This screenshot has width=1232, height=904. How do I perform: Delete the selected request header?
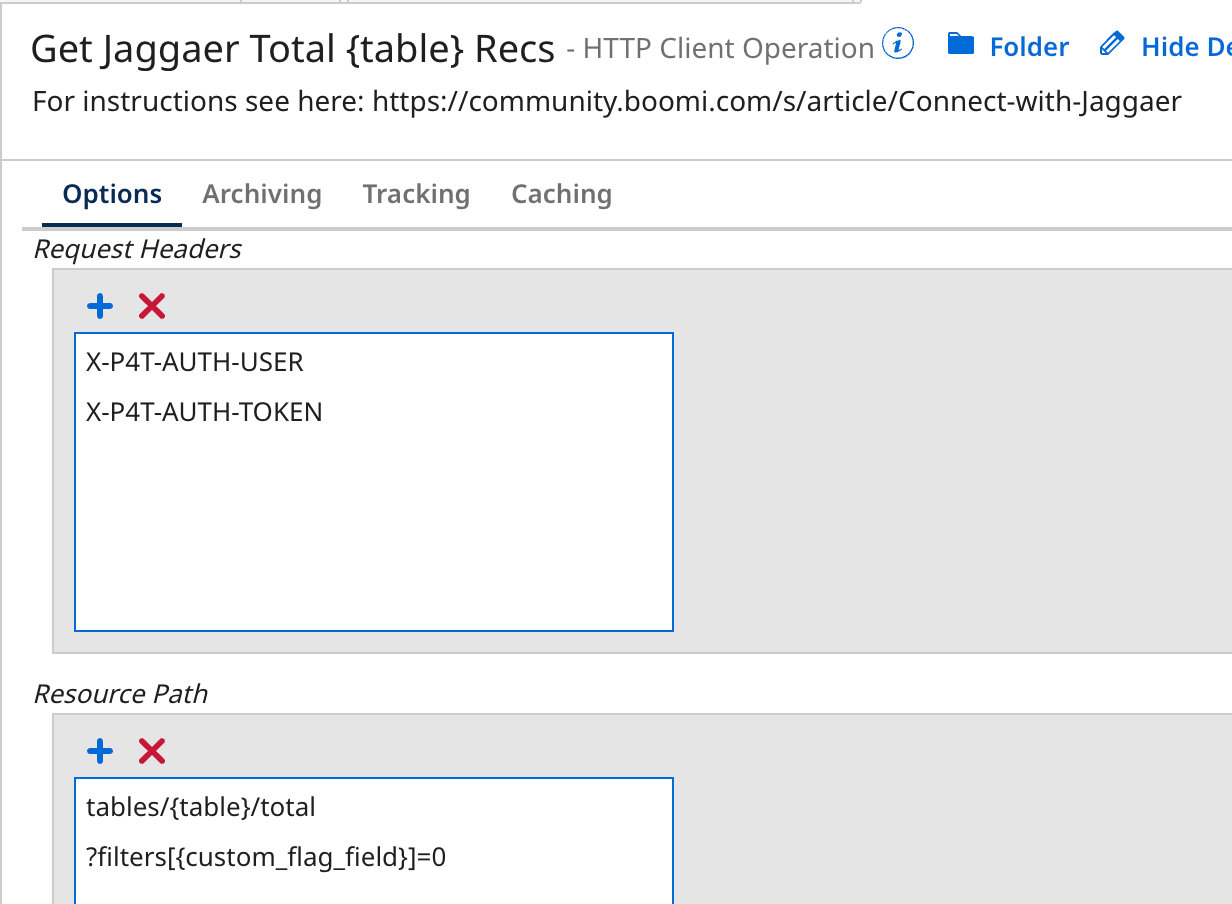click(151, 305)
